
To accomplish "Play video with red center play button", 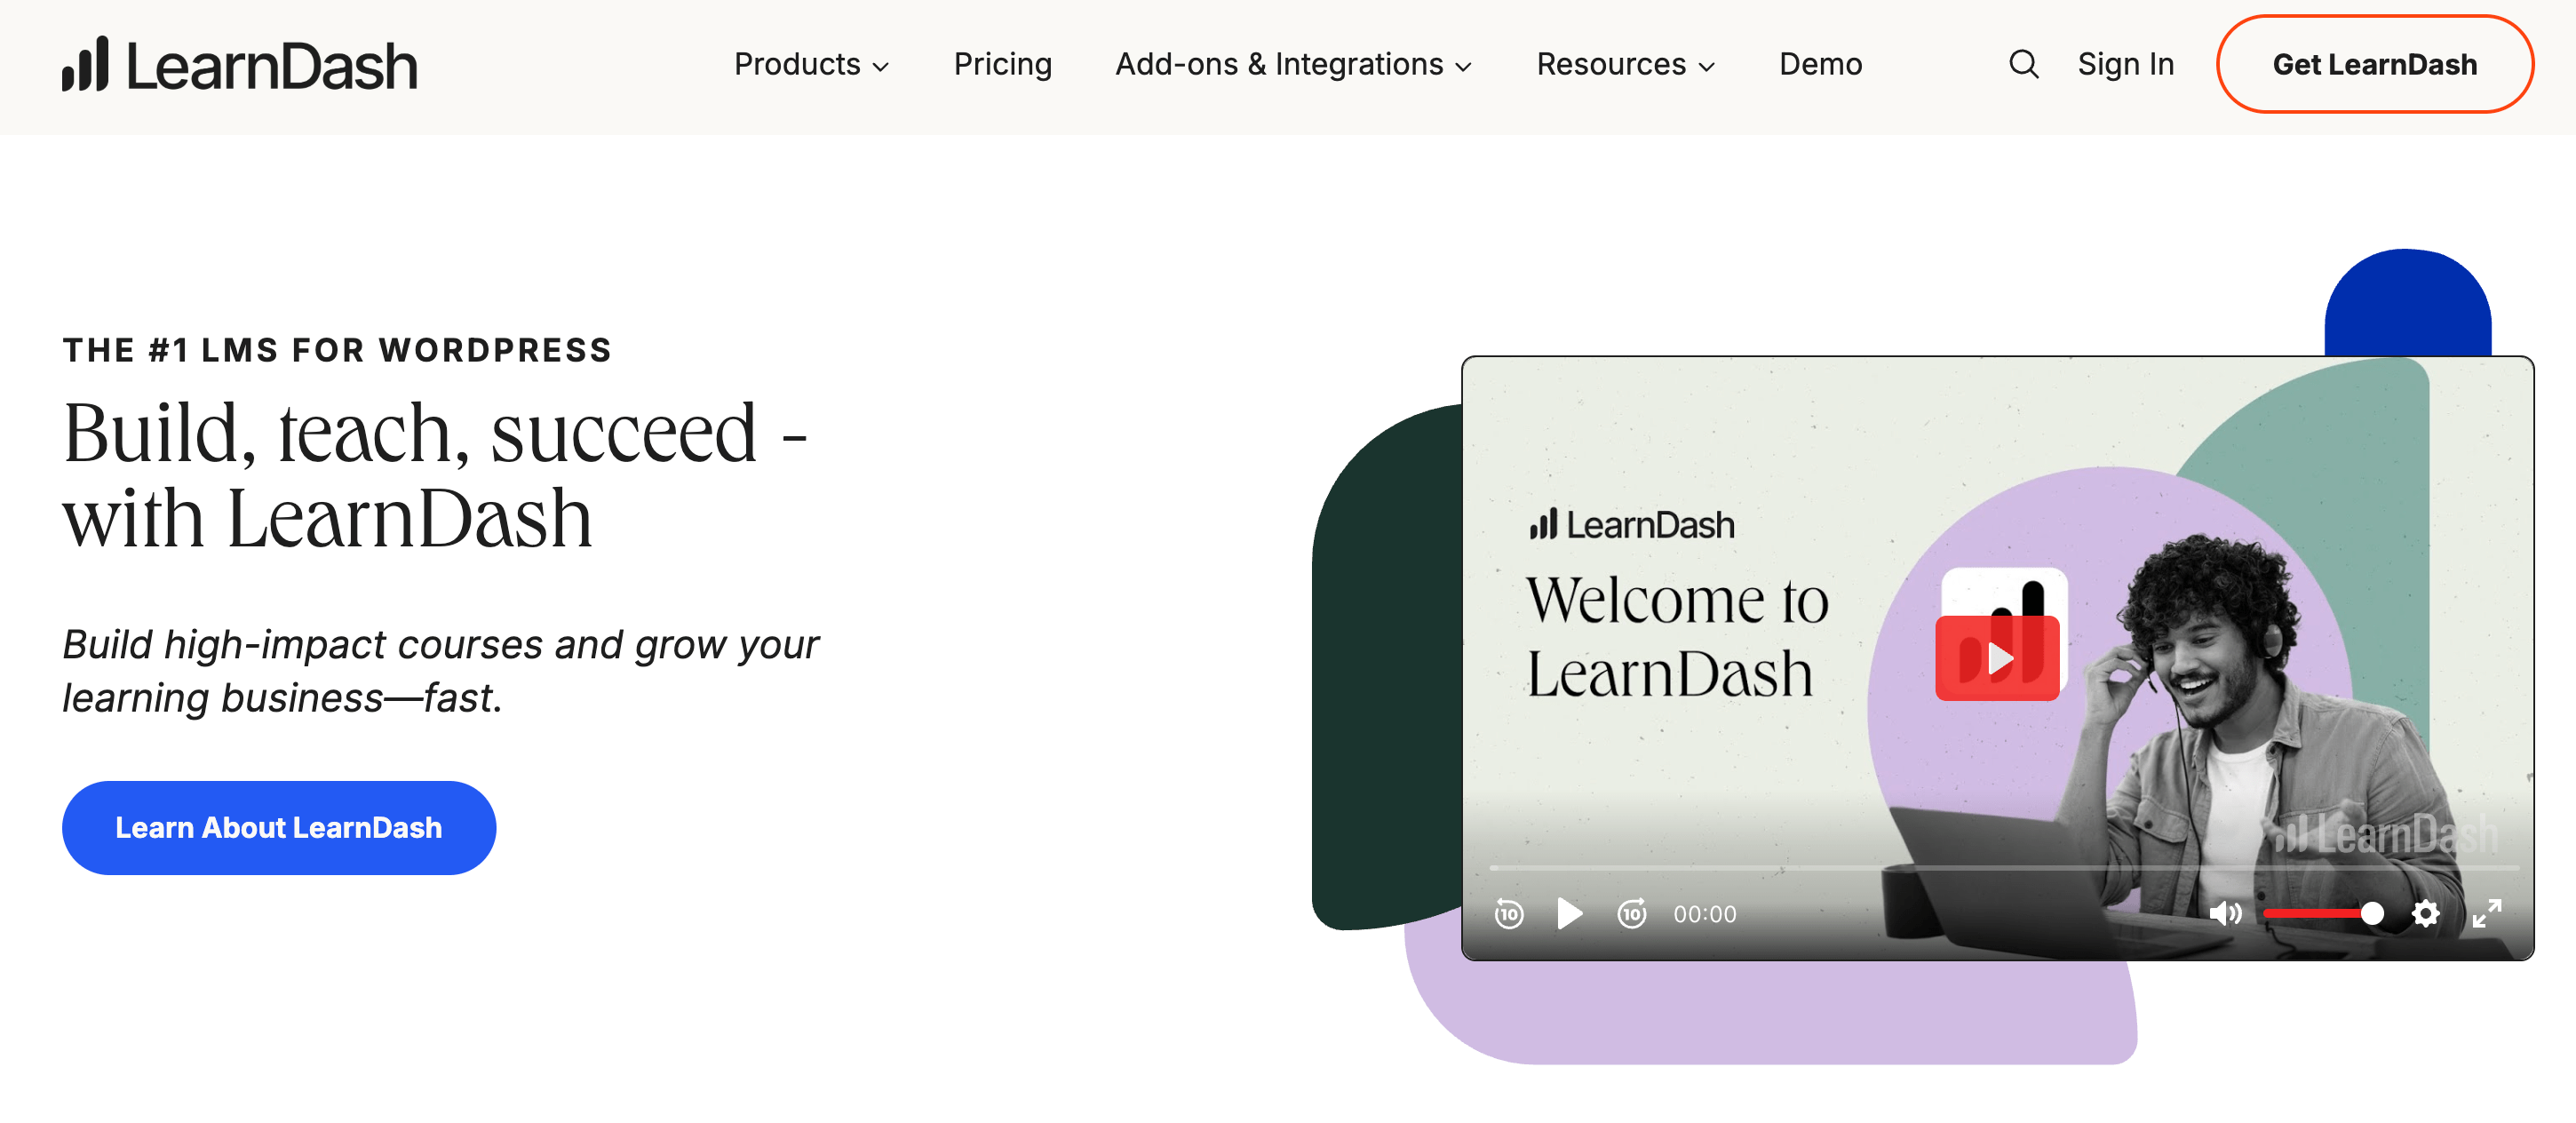I will point(1997,658).
